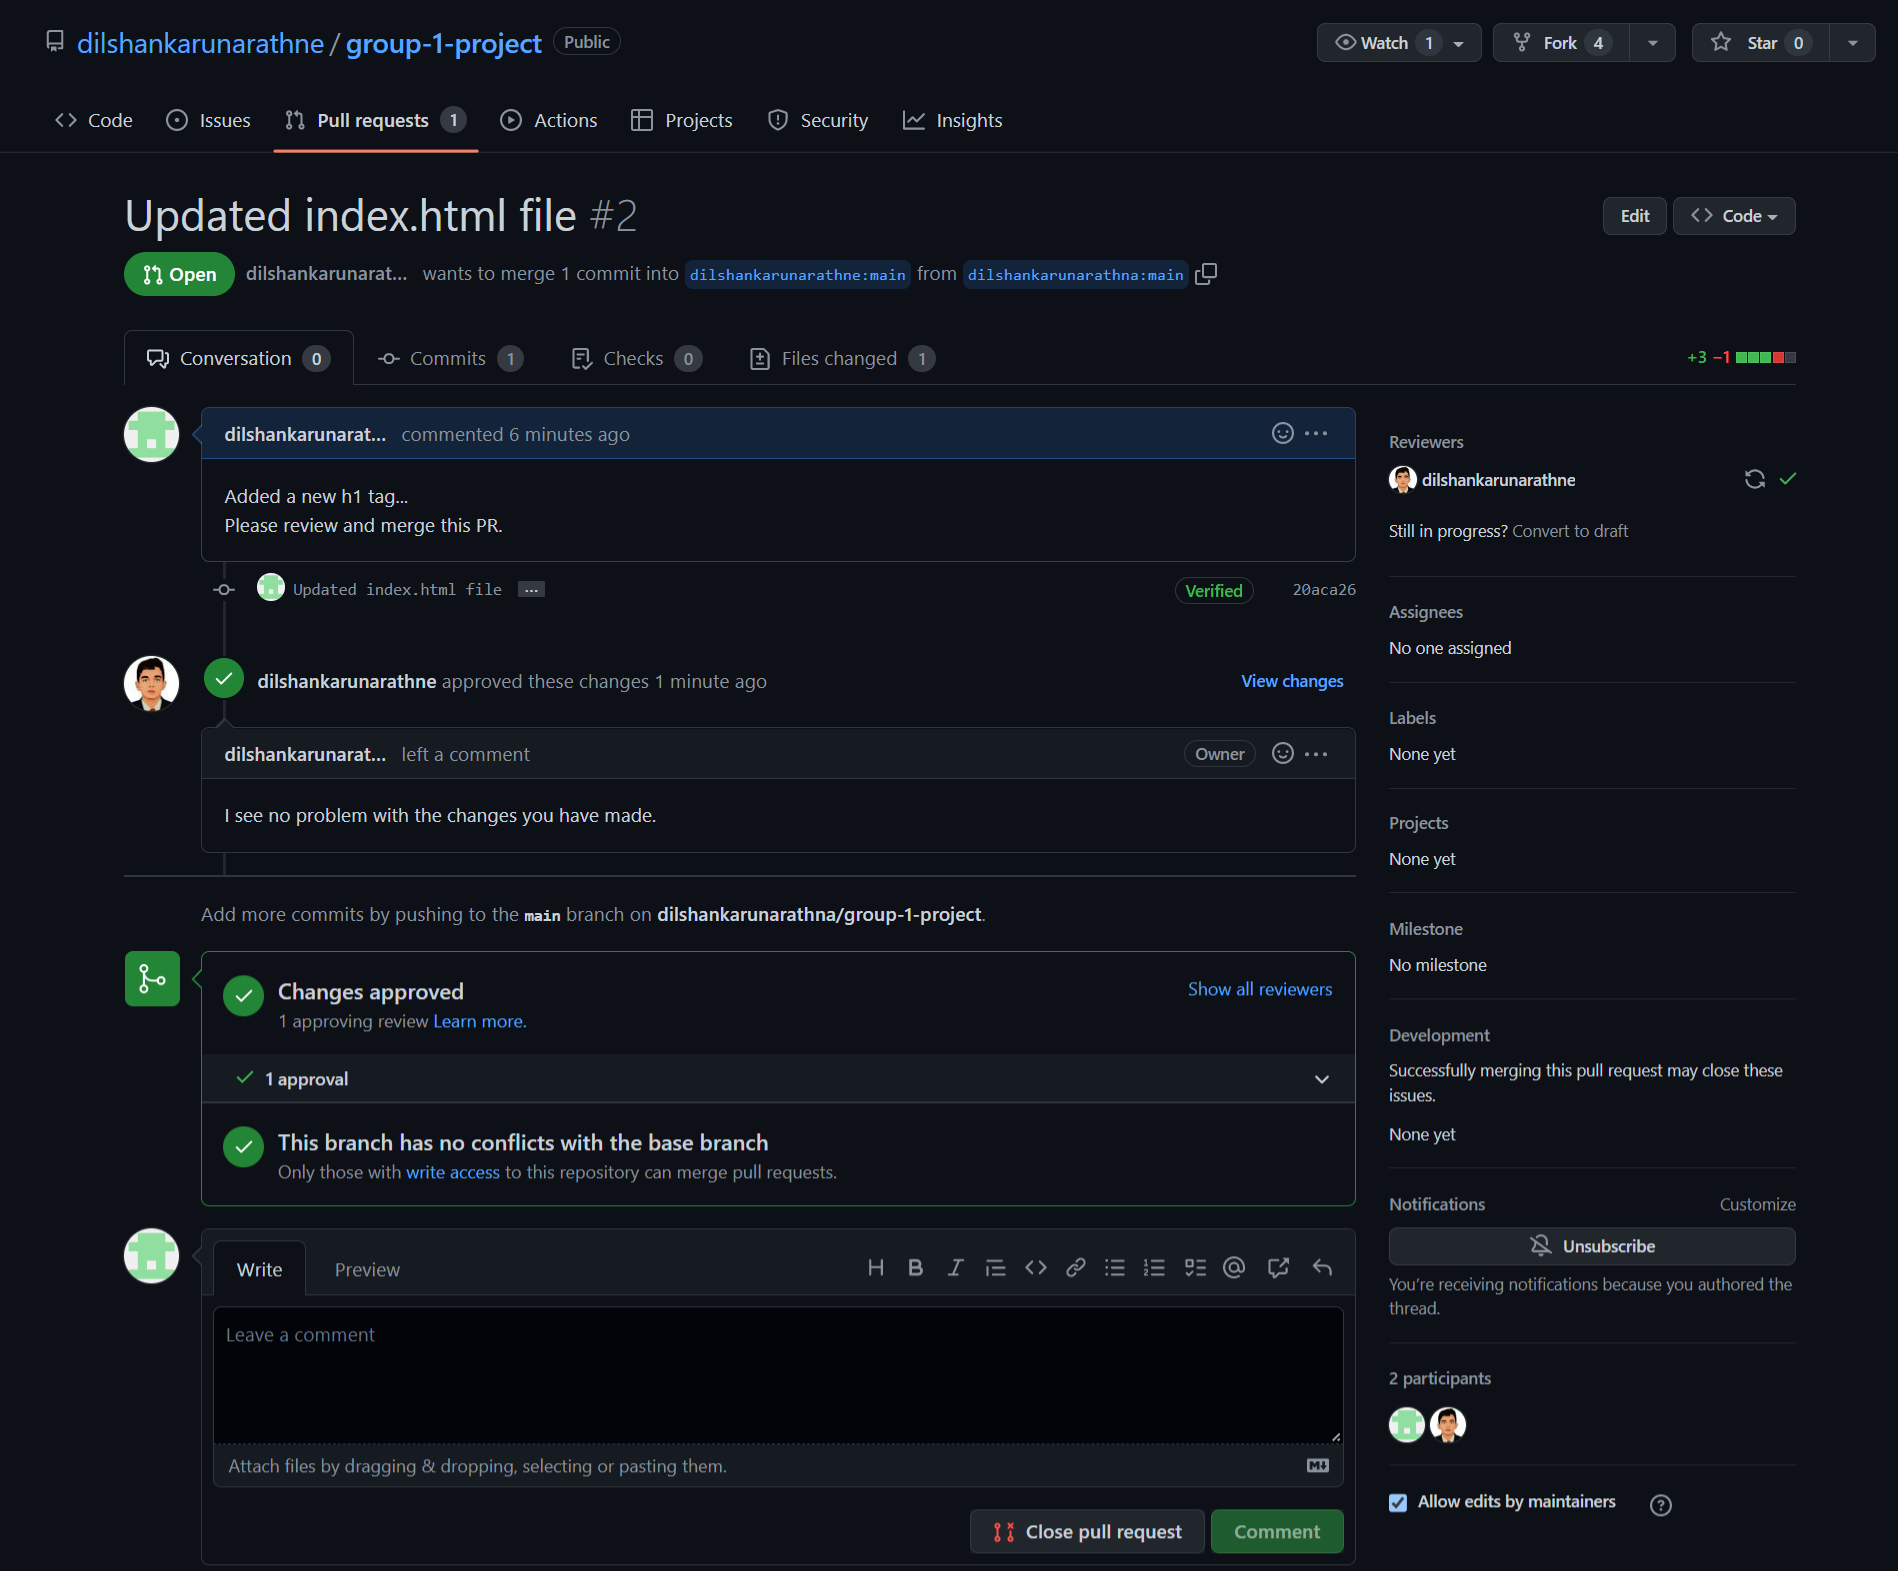
Task: Expand the 1 approval section
Action: [778, 1079]
